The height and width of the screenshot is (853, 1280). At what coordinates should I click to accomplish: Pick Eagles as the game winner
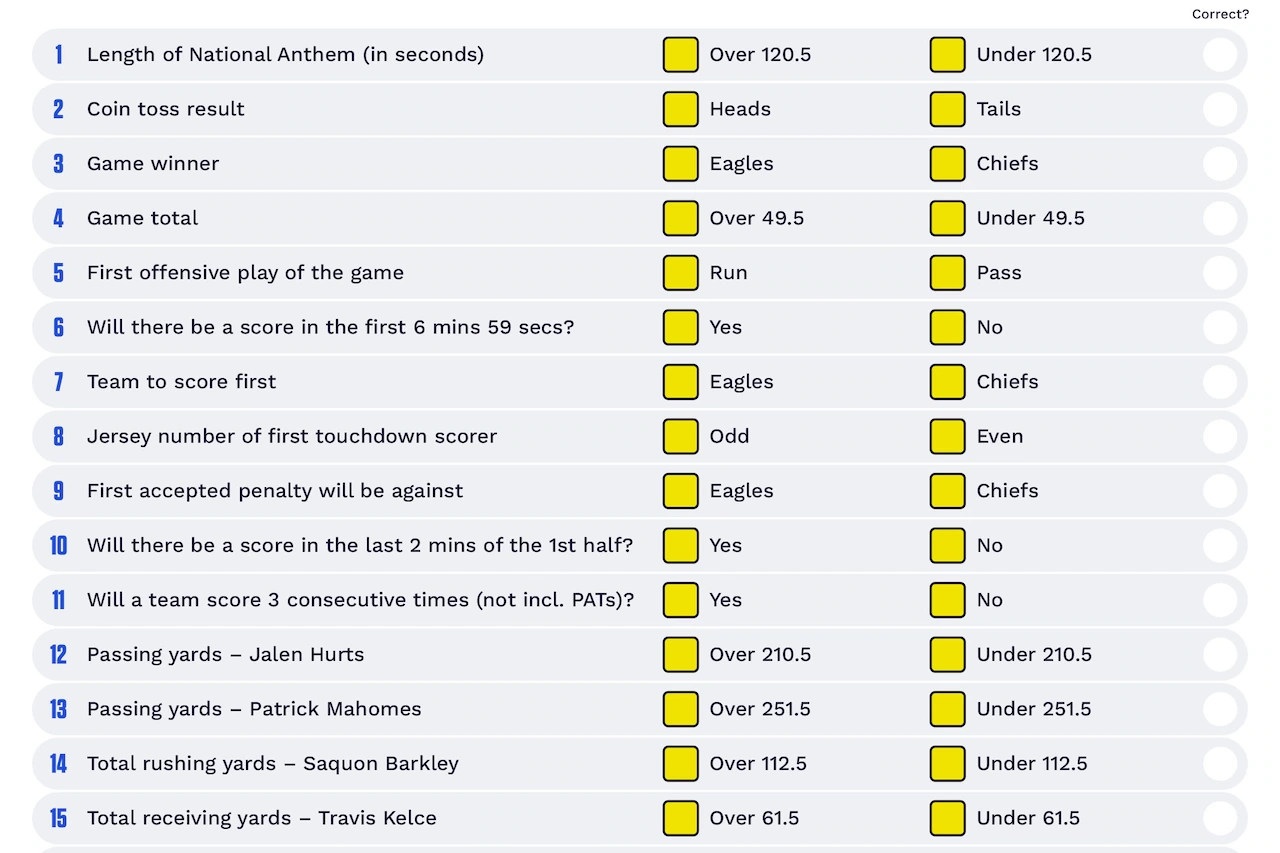tap(680, 164)
